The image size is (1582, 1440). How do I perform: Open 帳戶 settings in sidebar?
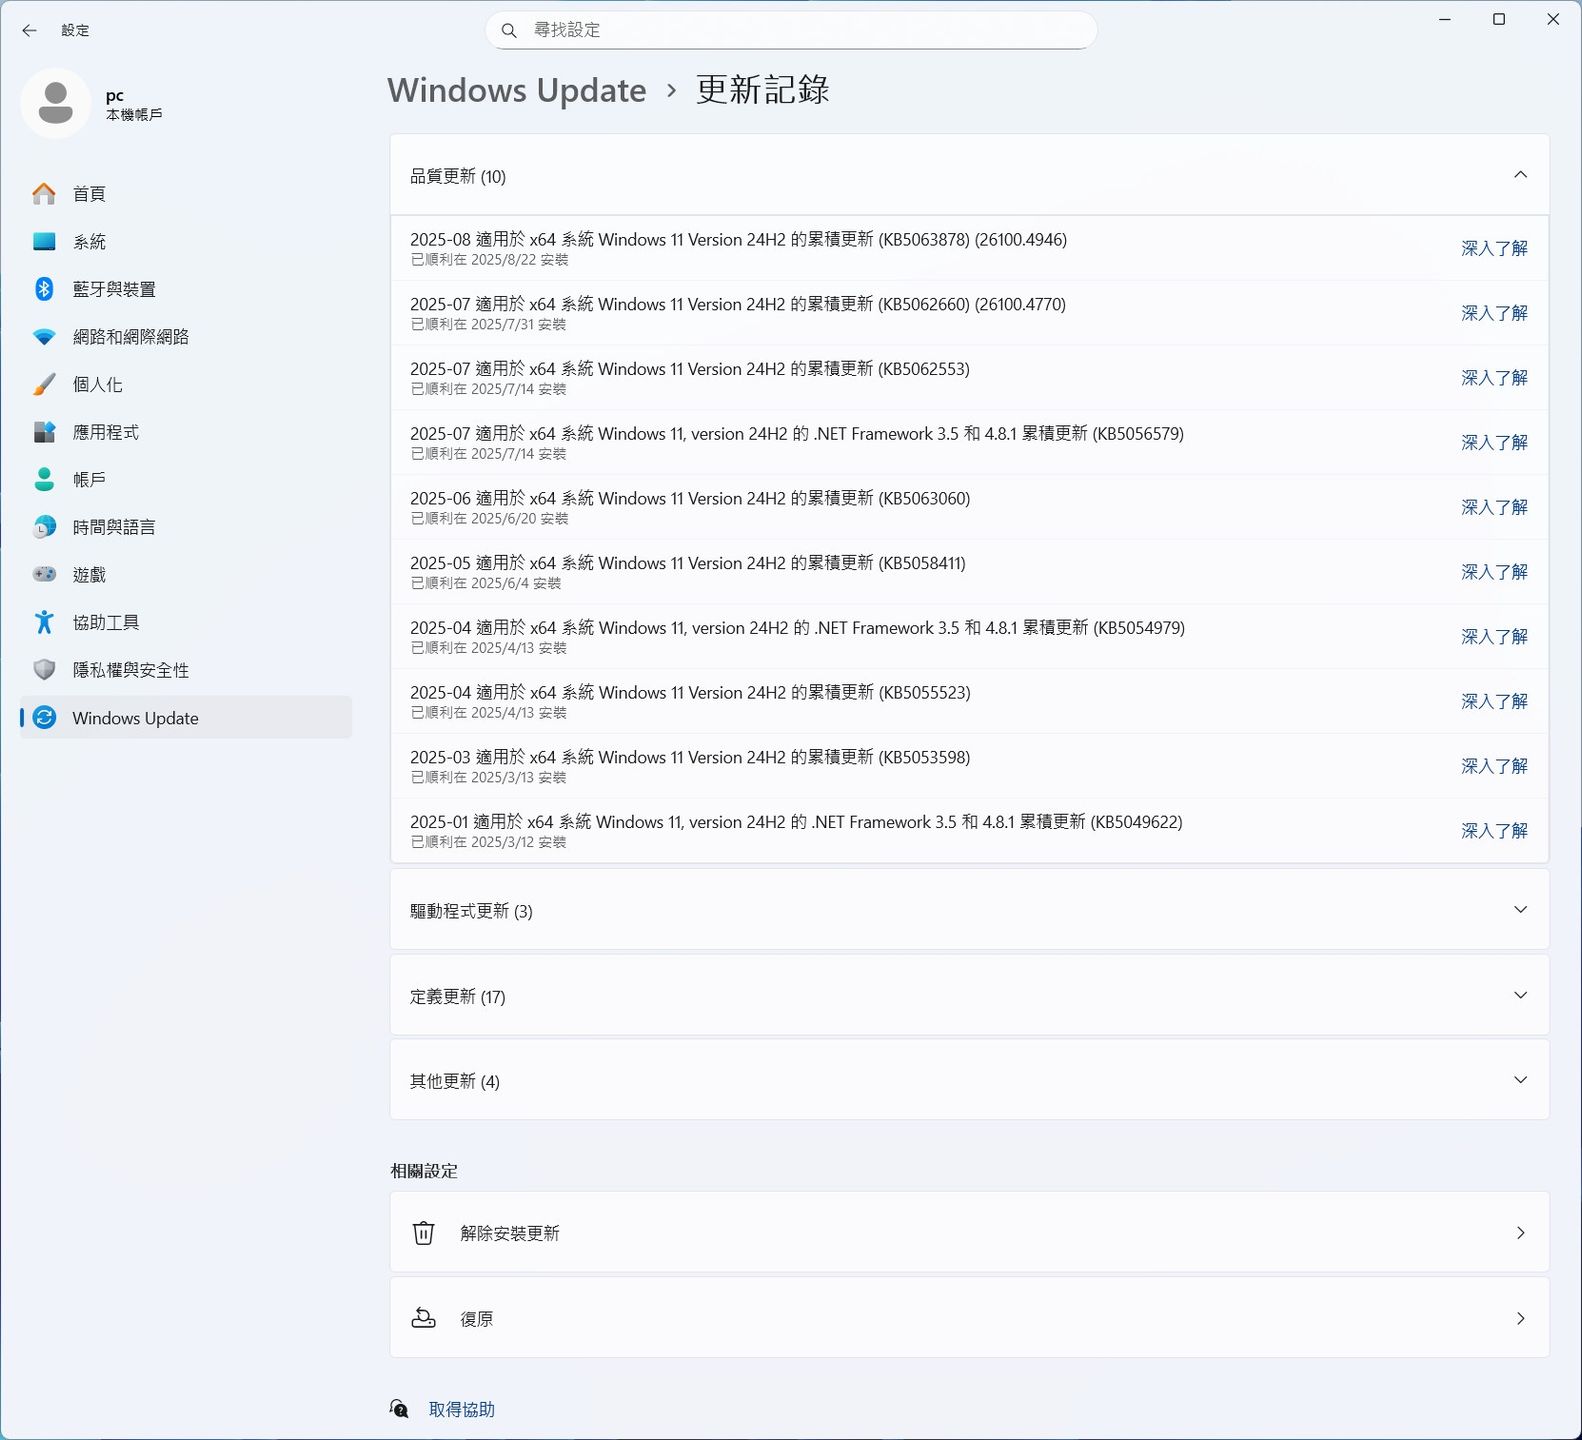pos(186,479)
